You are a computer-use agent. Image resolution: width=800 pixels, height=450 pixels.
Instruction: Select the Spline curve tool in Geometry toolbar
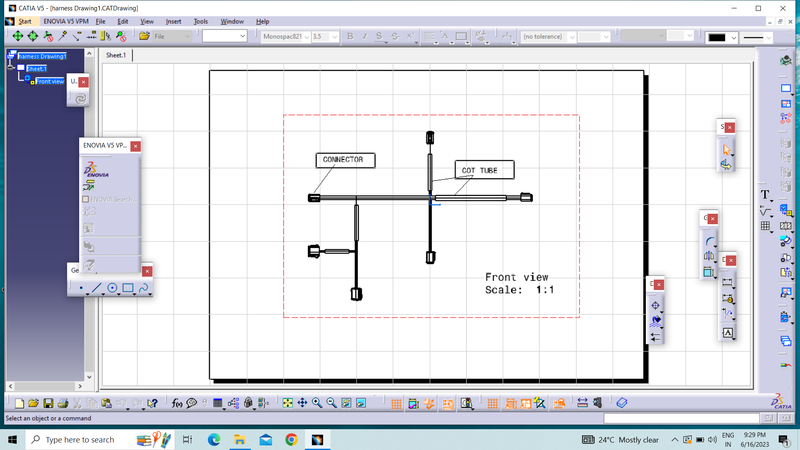(x=143, y=288)
